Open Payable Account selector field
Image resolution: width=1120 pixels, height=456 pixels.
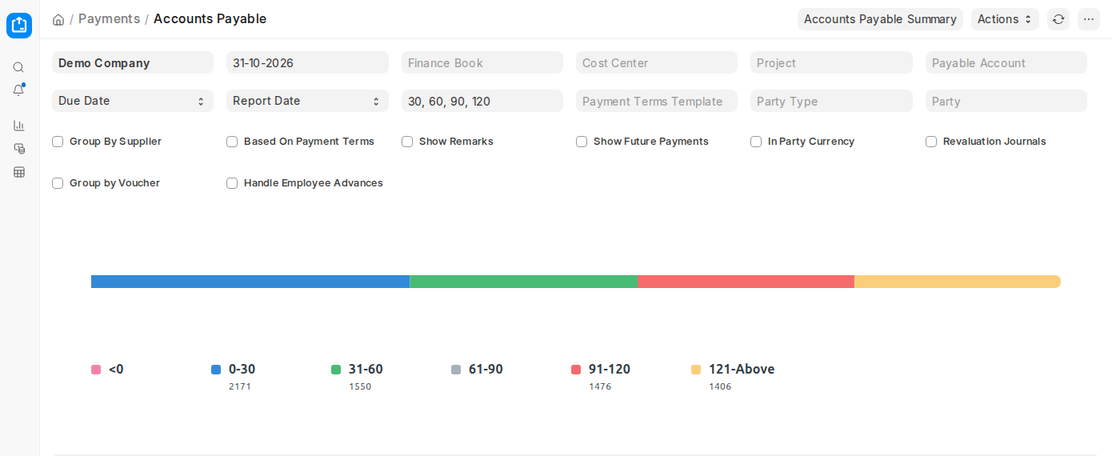1006,62
